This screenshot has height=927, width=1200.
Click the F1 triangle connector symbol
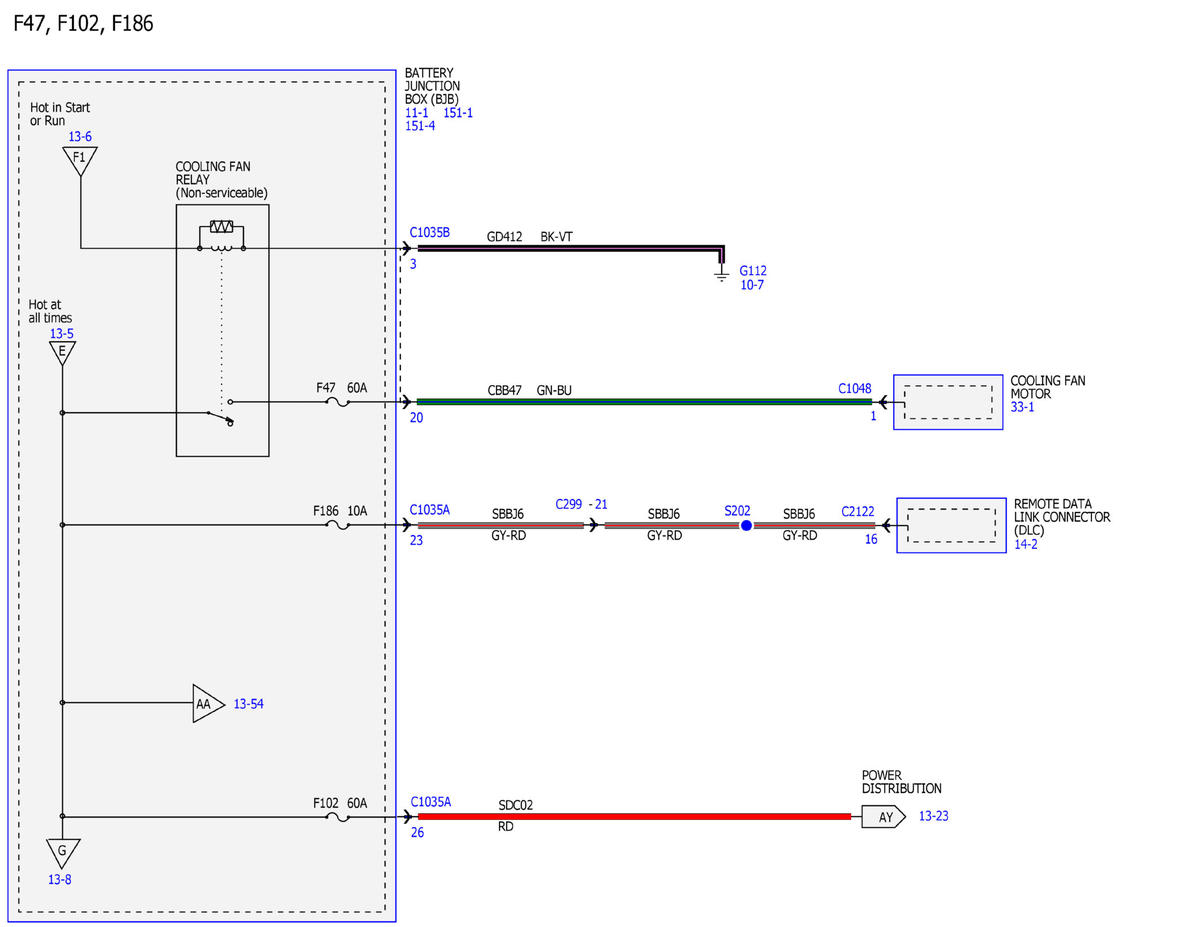[x=80, y=160]
